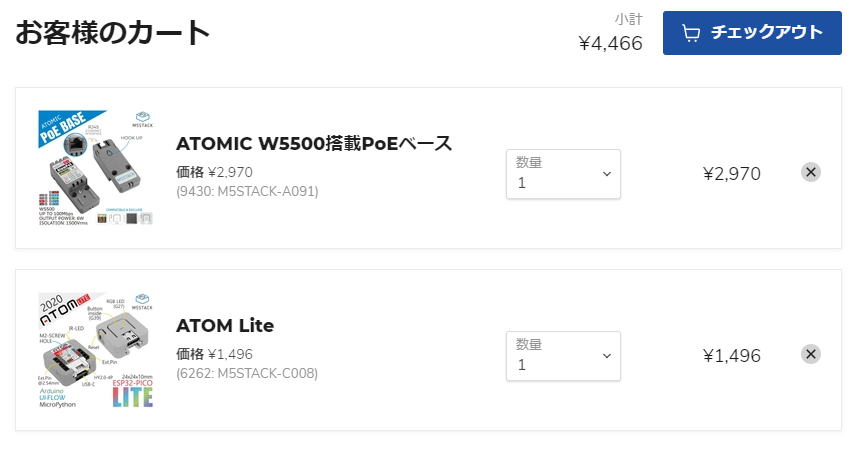
Task: Remove ATOM Lite from cart
Action: coord(811,354)
